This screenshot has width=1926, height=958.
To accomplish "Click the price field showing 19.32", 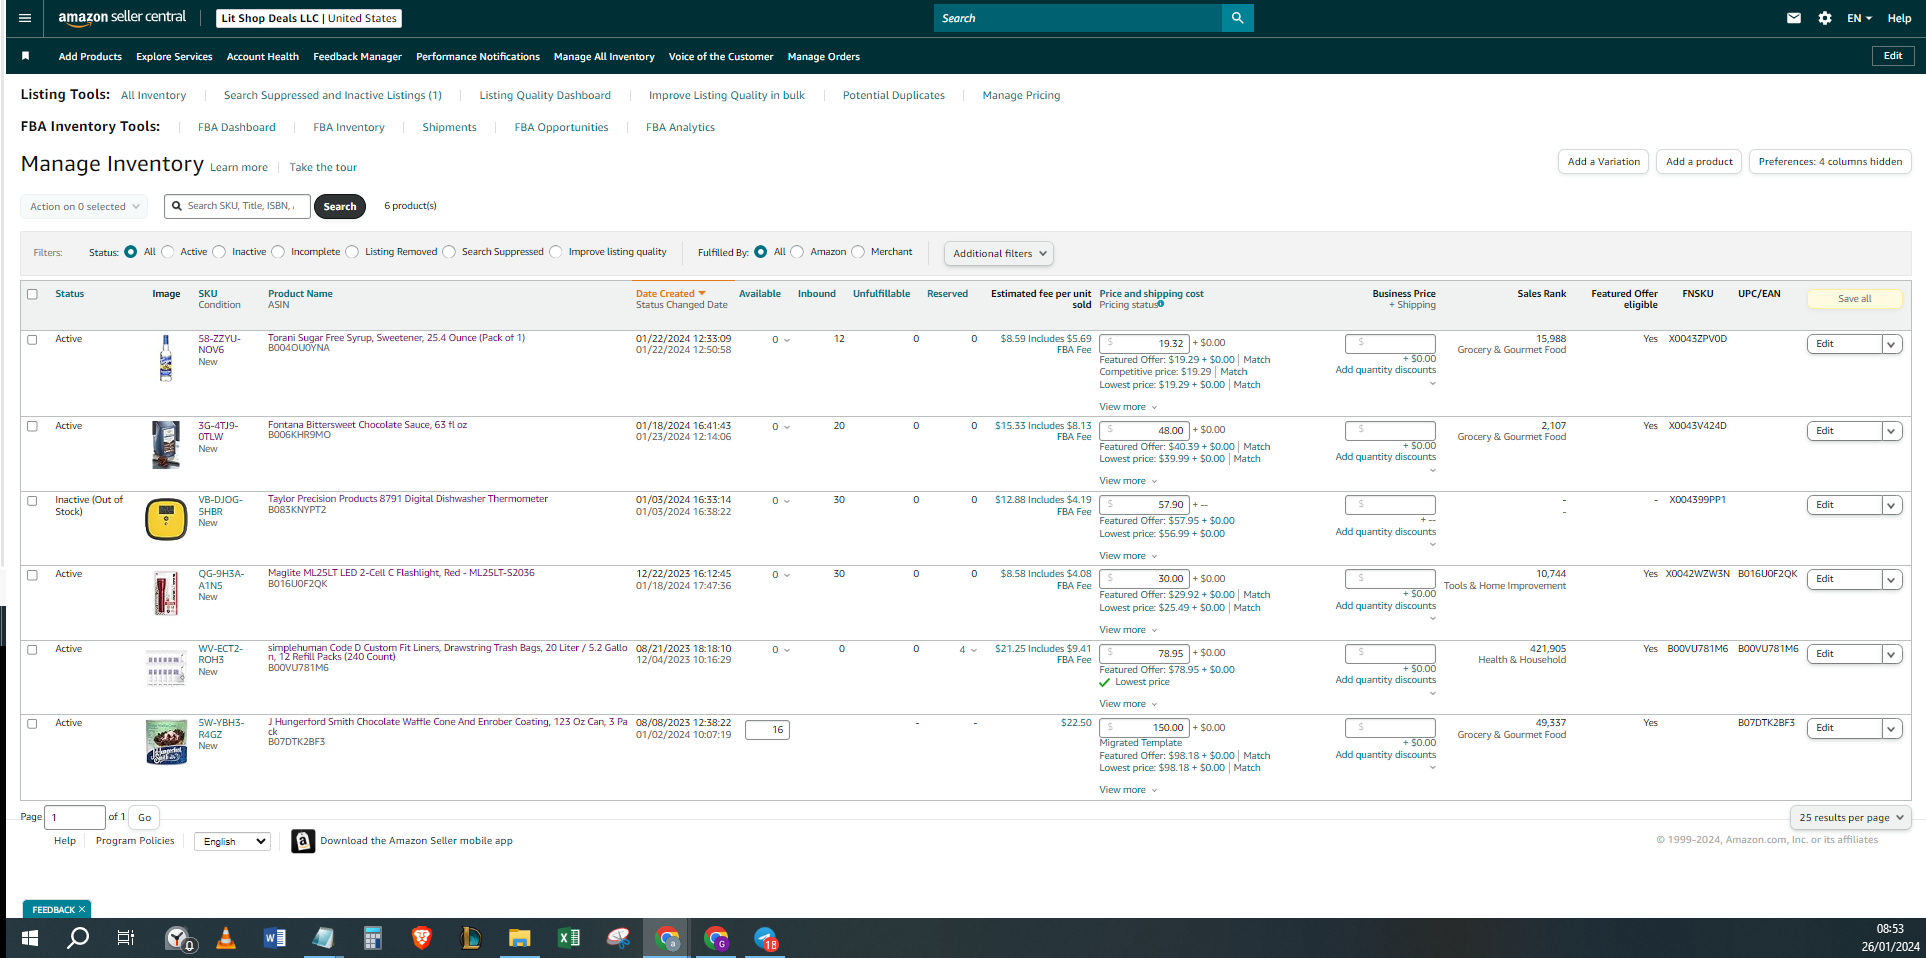I will (1144, 344).
